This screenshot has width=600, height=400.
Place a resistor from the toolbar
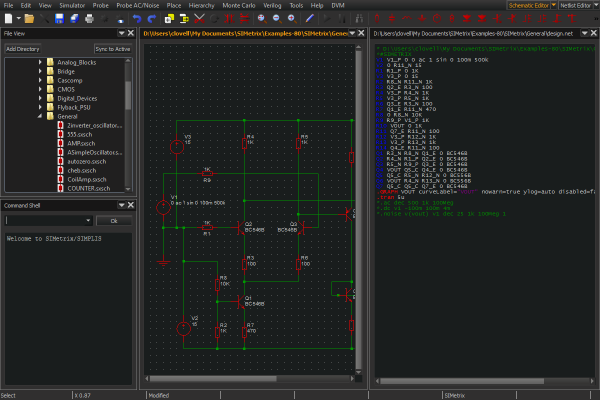377,18
